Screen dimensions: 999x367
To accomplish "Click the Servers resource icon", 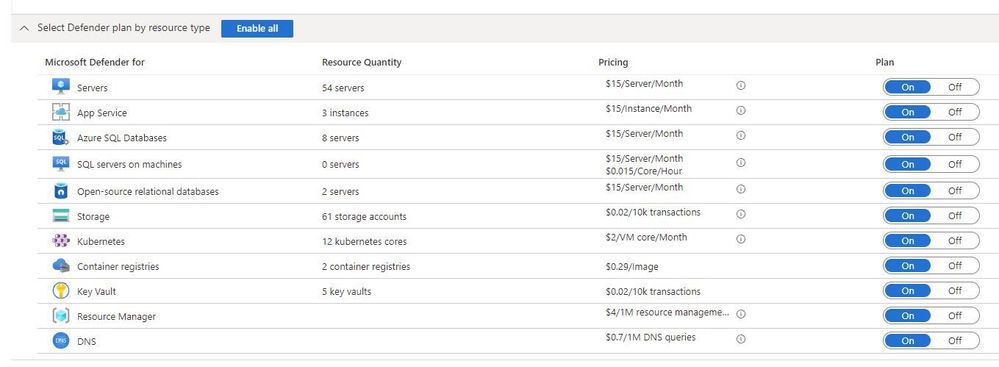I will (x=61, y=87).
